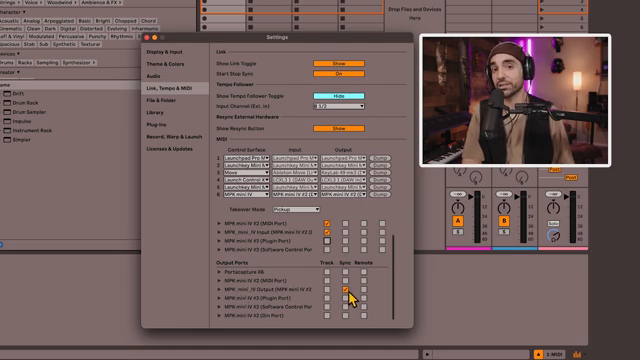This screenshot has width=640, height=360.
Task: Enable Track for Portacapture X6 output
Action: coord(327,272)
